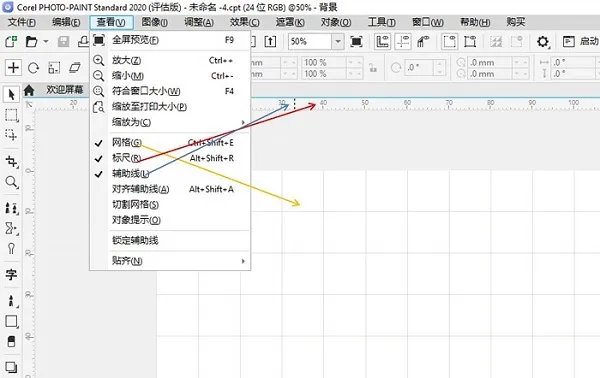Expand the 缩放为(C) submenu
Image resolution: width=600 pixels, height=378 pixels.
[x=170, y=122]
